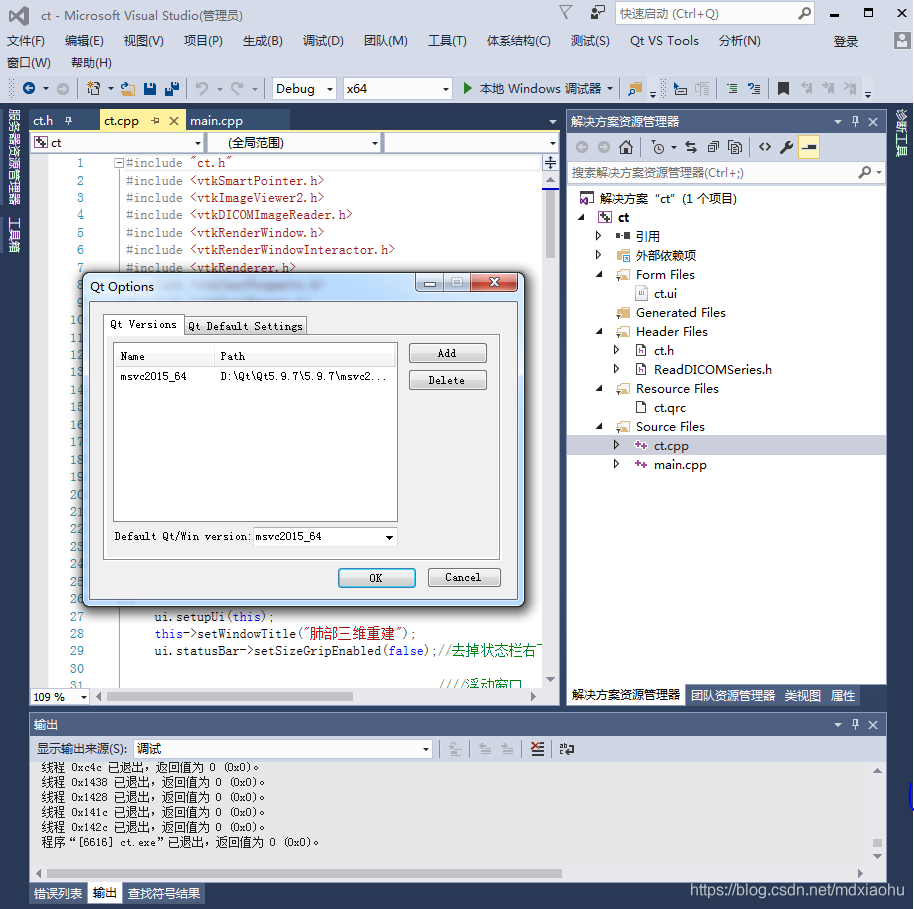Collapse the Header Files folder
The image size is (914, 909).
coord(599,331)
